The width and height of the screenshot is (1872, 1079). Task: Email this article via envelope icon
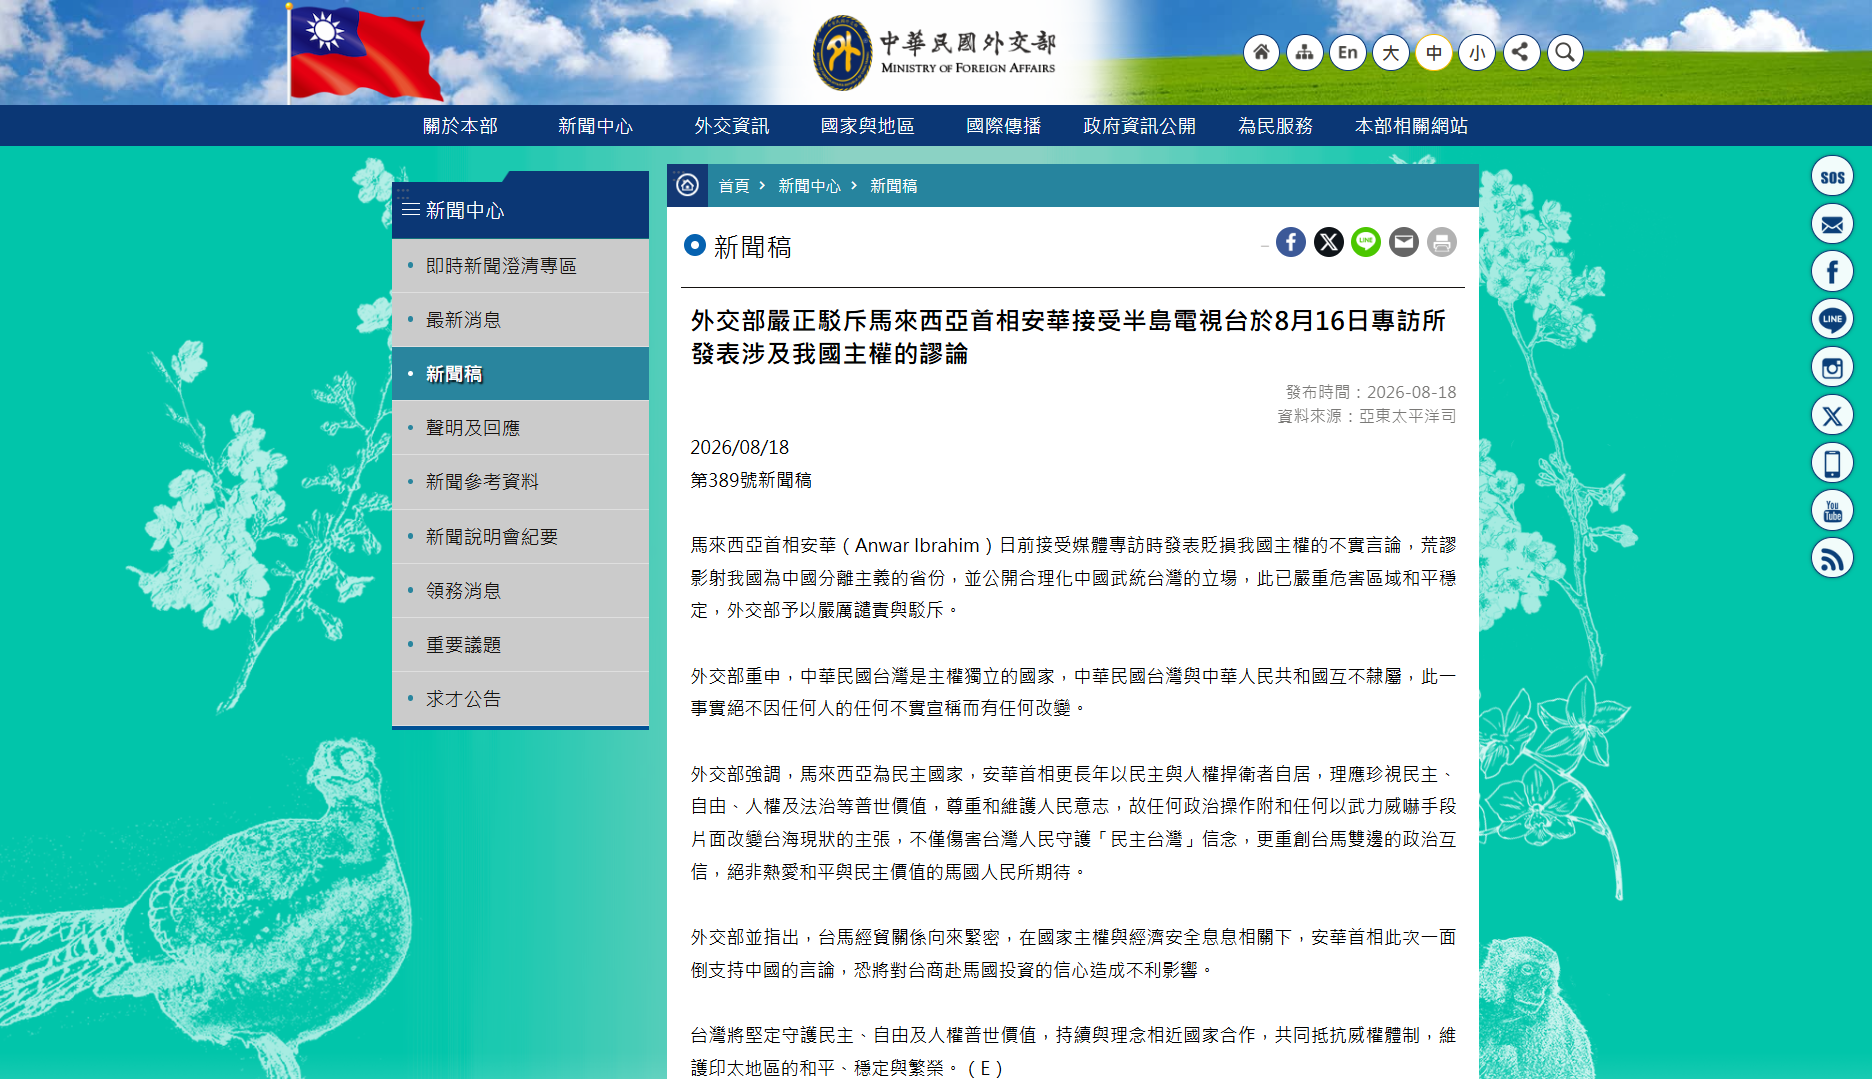pyautogui.click(x=1404, y=242)
